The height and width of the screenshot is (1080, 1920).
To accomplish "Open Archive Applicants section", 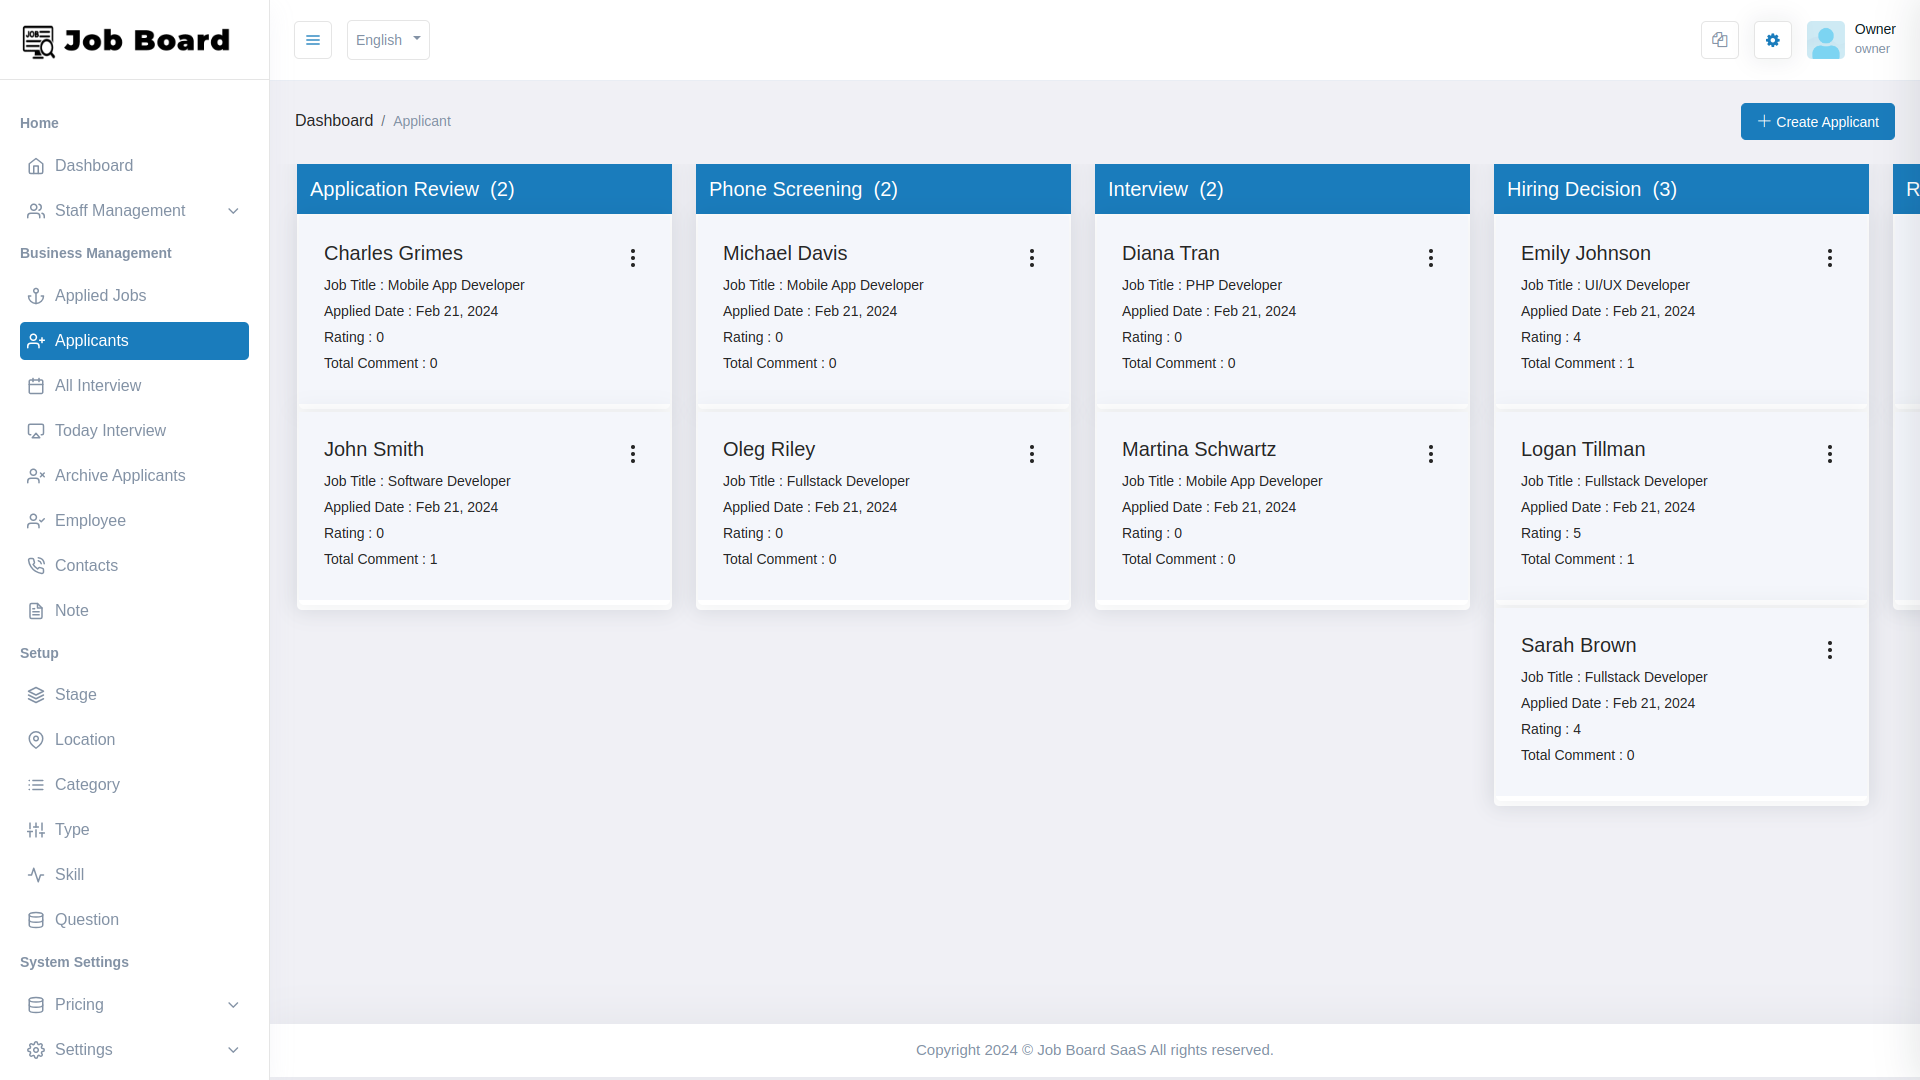I will click(x=120, y=475).
